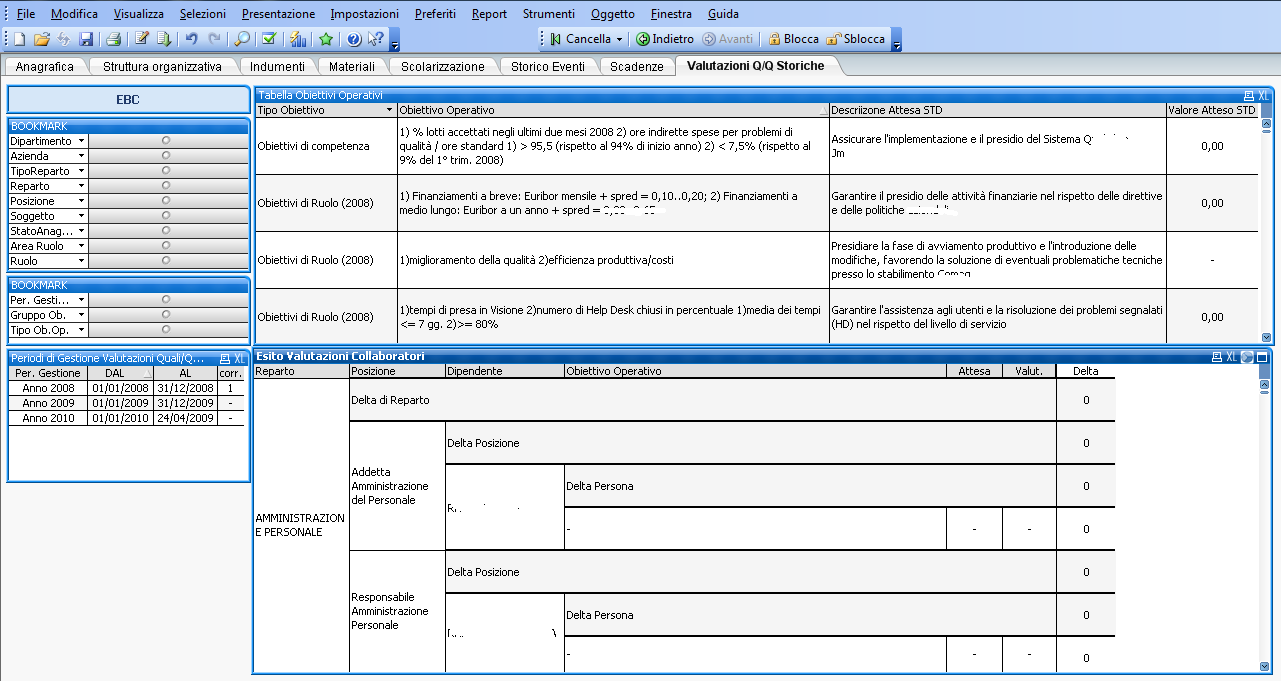Image resolution: width=1281 pixels, height=681 pixels.
Task: Undo the last layout change
Action: click(191, 39)
